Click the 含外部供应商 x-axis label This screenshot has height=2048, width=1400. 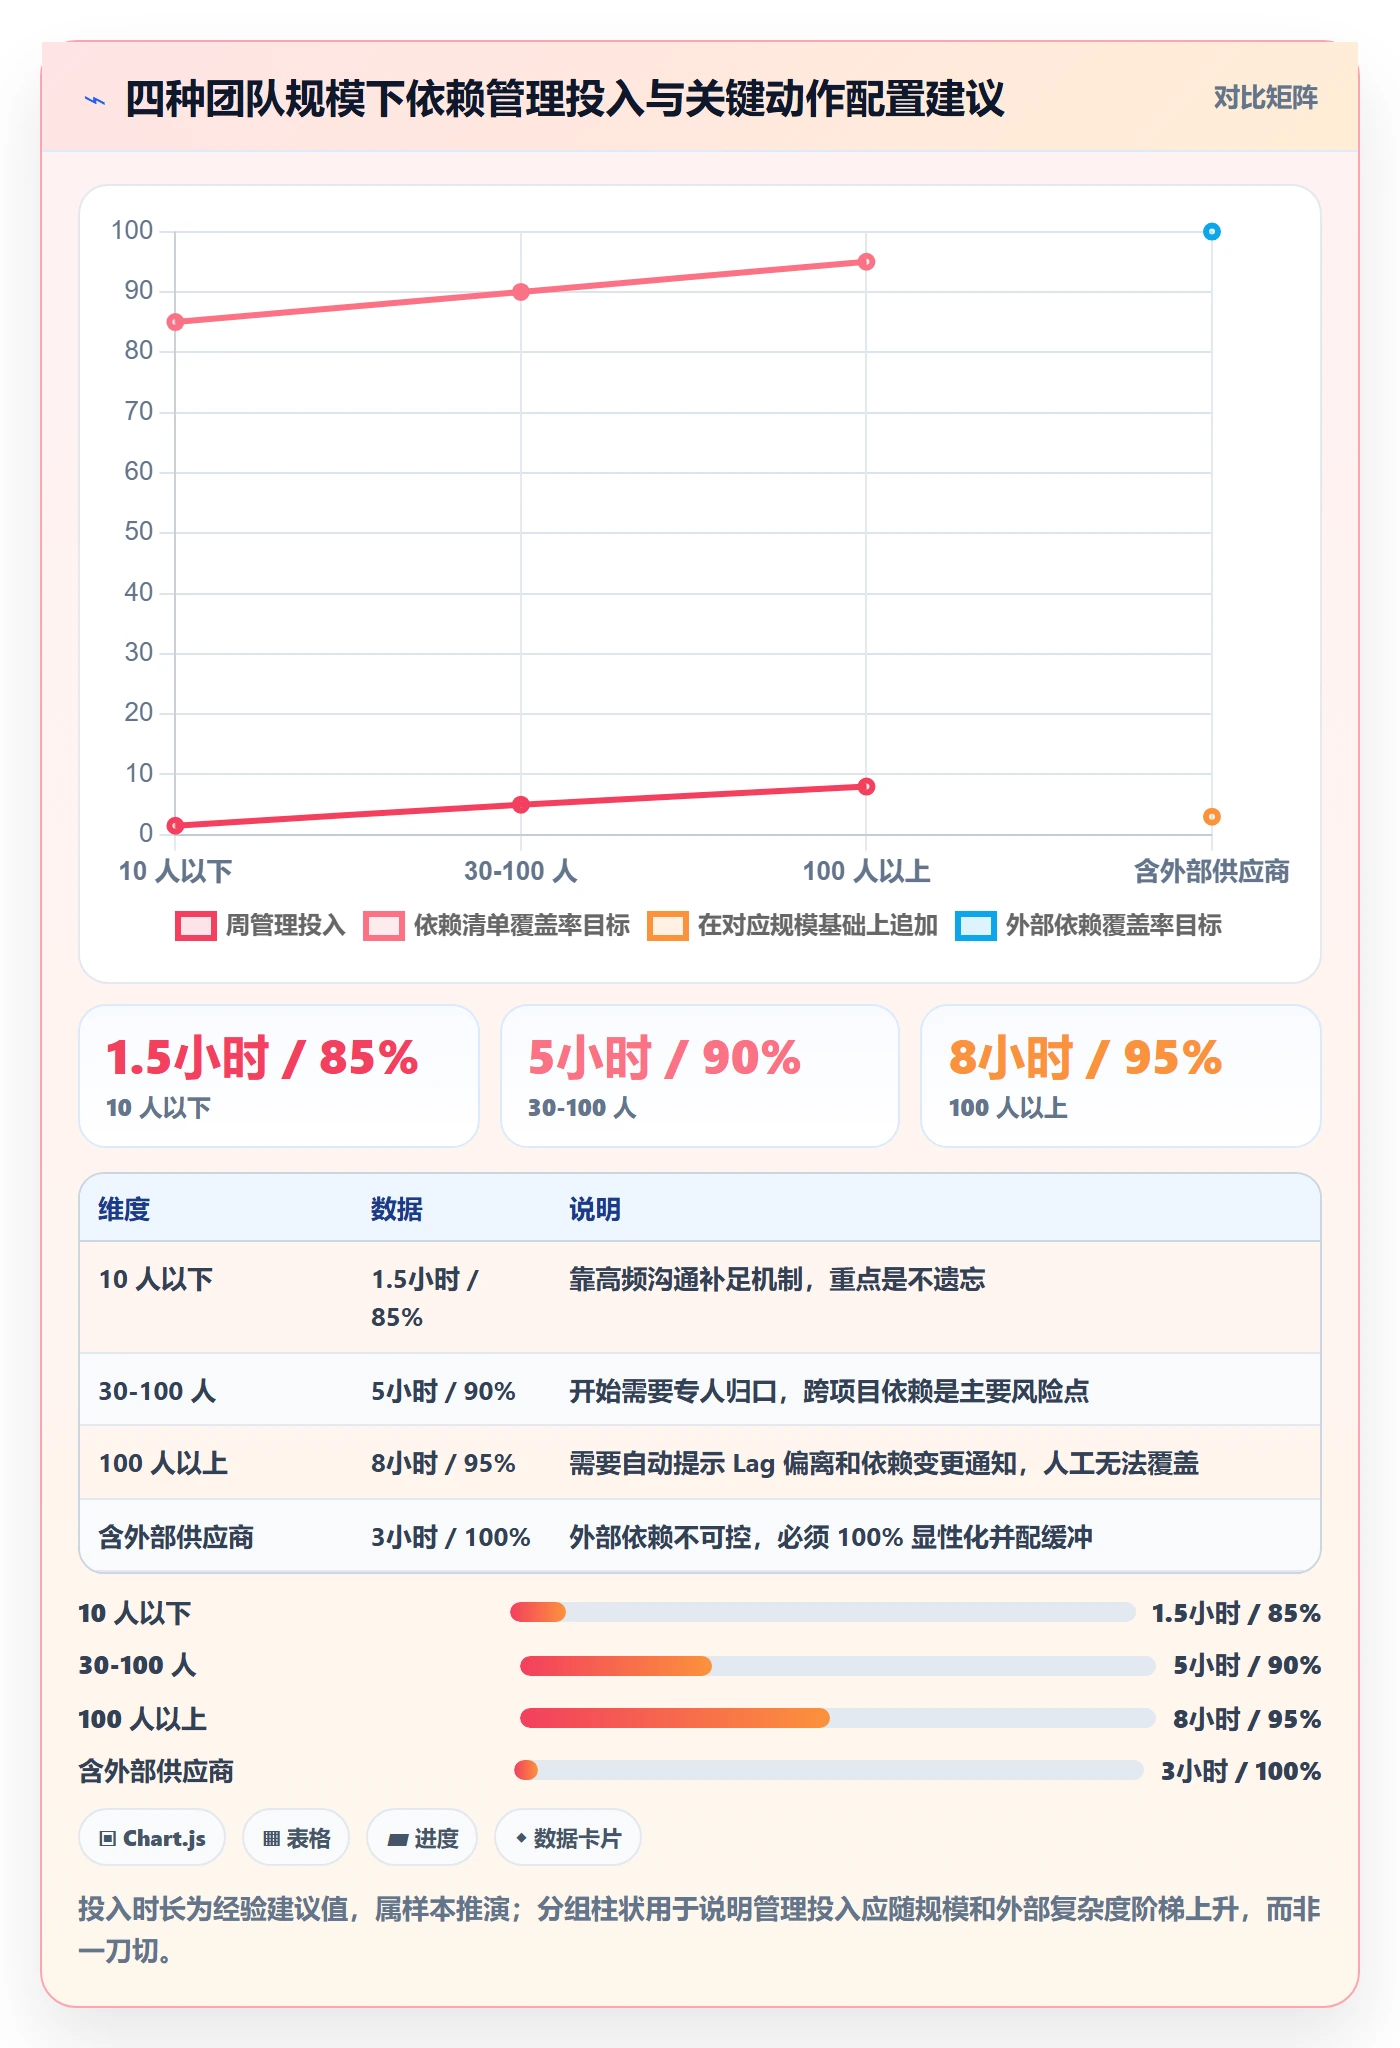point(1211,871)
